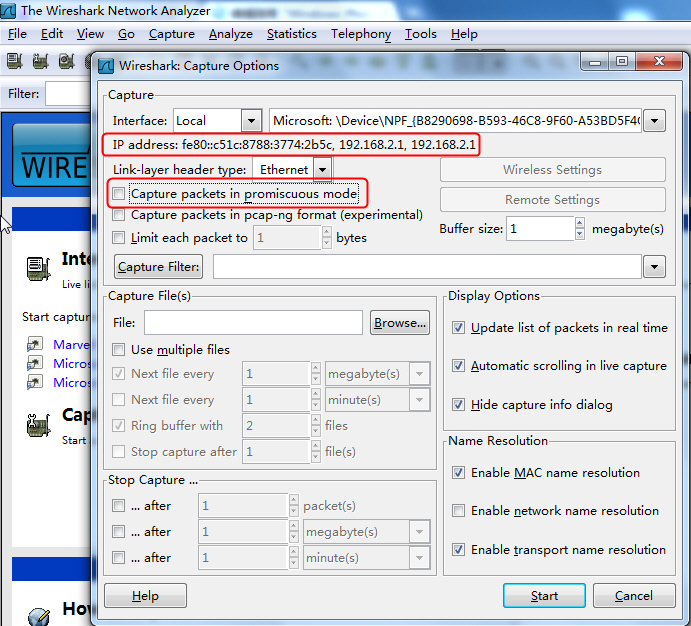Click the interface list toolbar icon in main window
Image resolution: width=691 pixels, height=626 pixels.
[x=15, y=61]
